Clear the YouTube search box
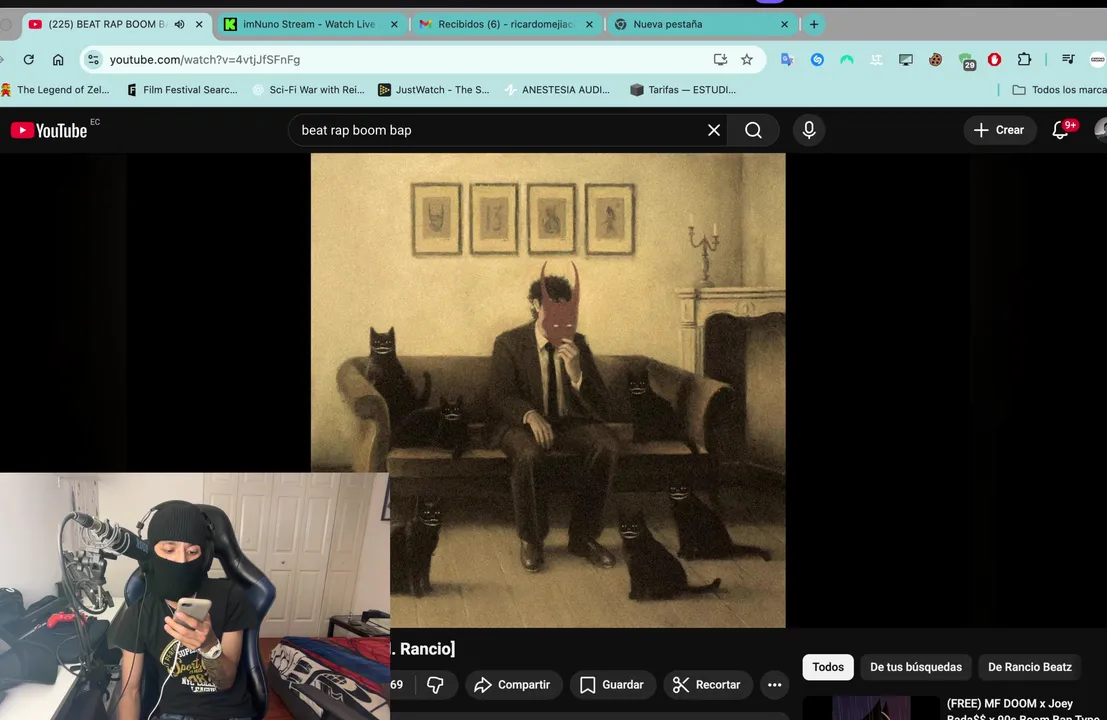The height and width of the screenshot is (720, 1107). [x=714, y=130]
